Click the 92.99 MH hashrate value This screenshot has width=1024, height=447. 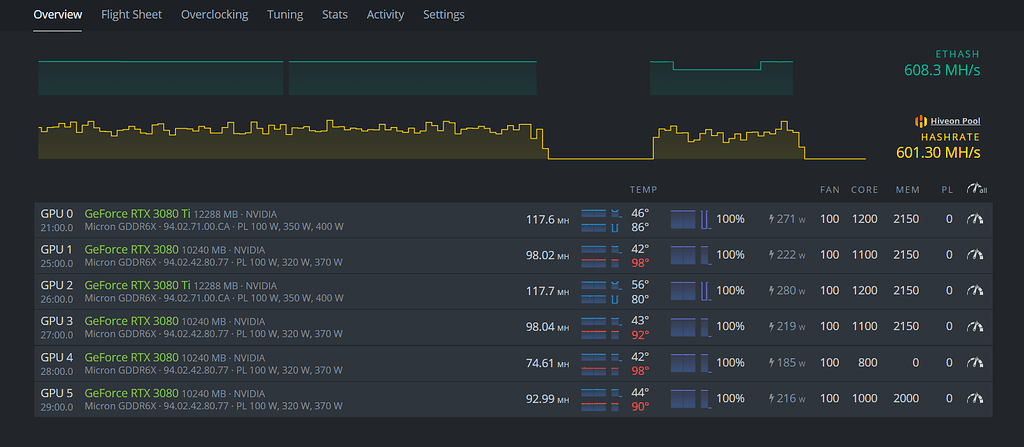pos(547,399)
